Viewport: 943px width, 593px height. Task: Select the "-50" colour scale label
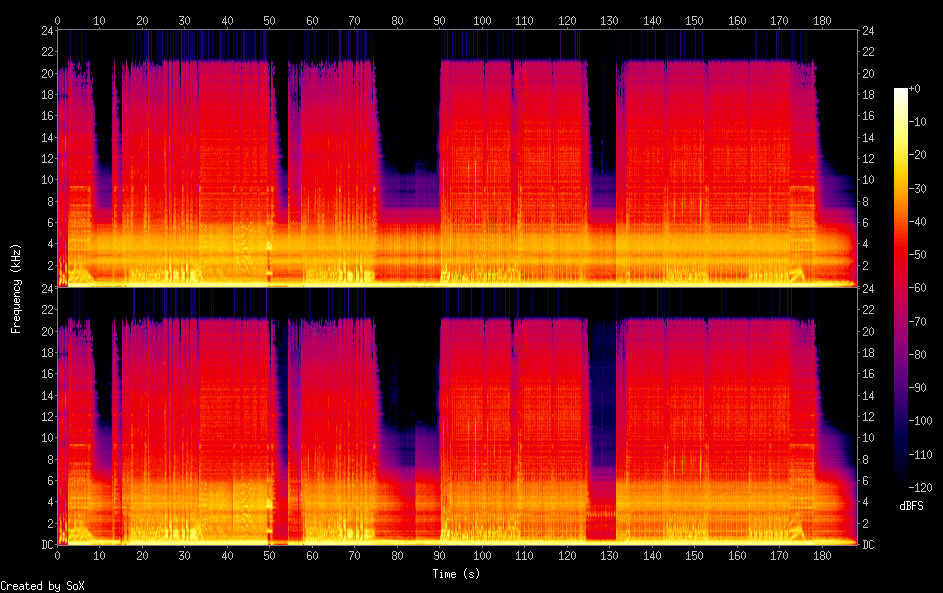[918, 254]
